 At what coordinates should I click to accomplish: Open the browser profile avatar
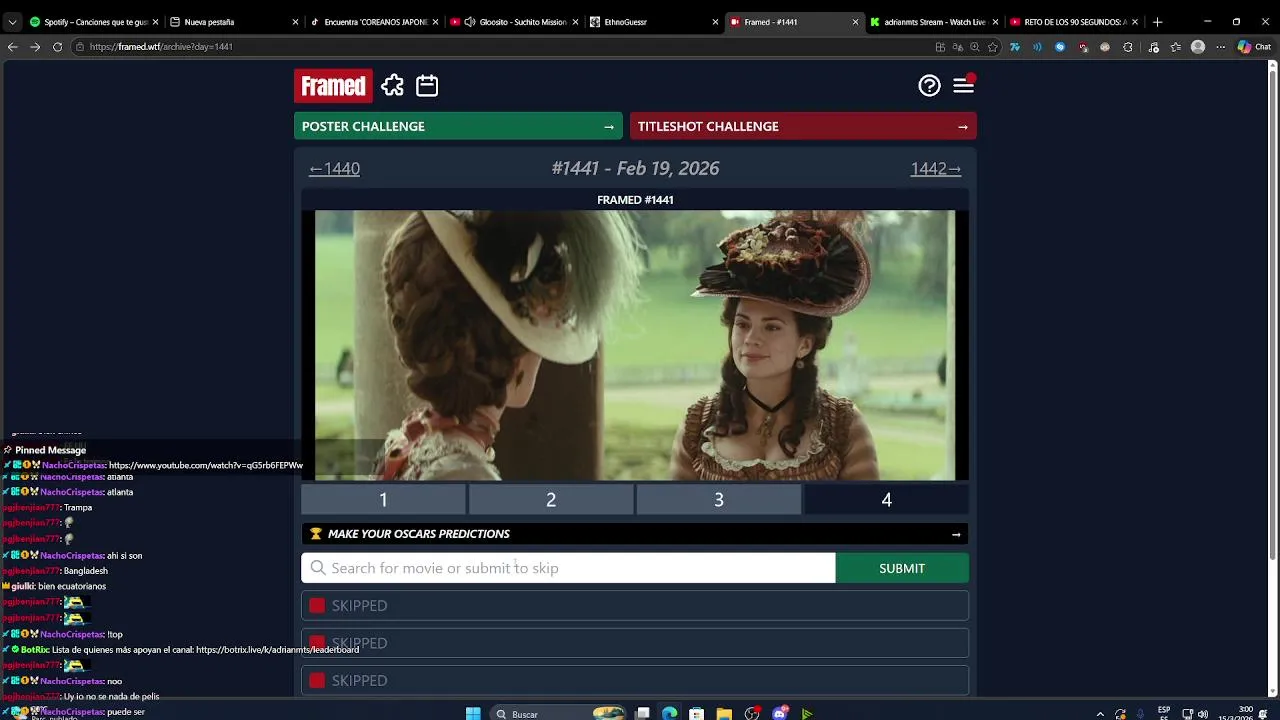(x=1198, y=47)
